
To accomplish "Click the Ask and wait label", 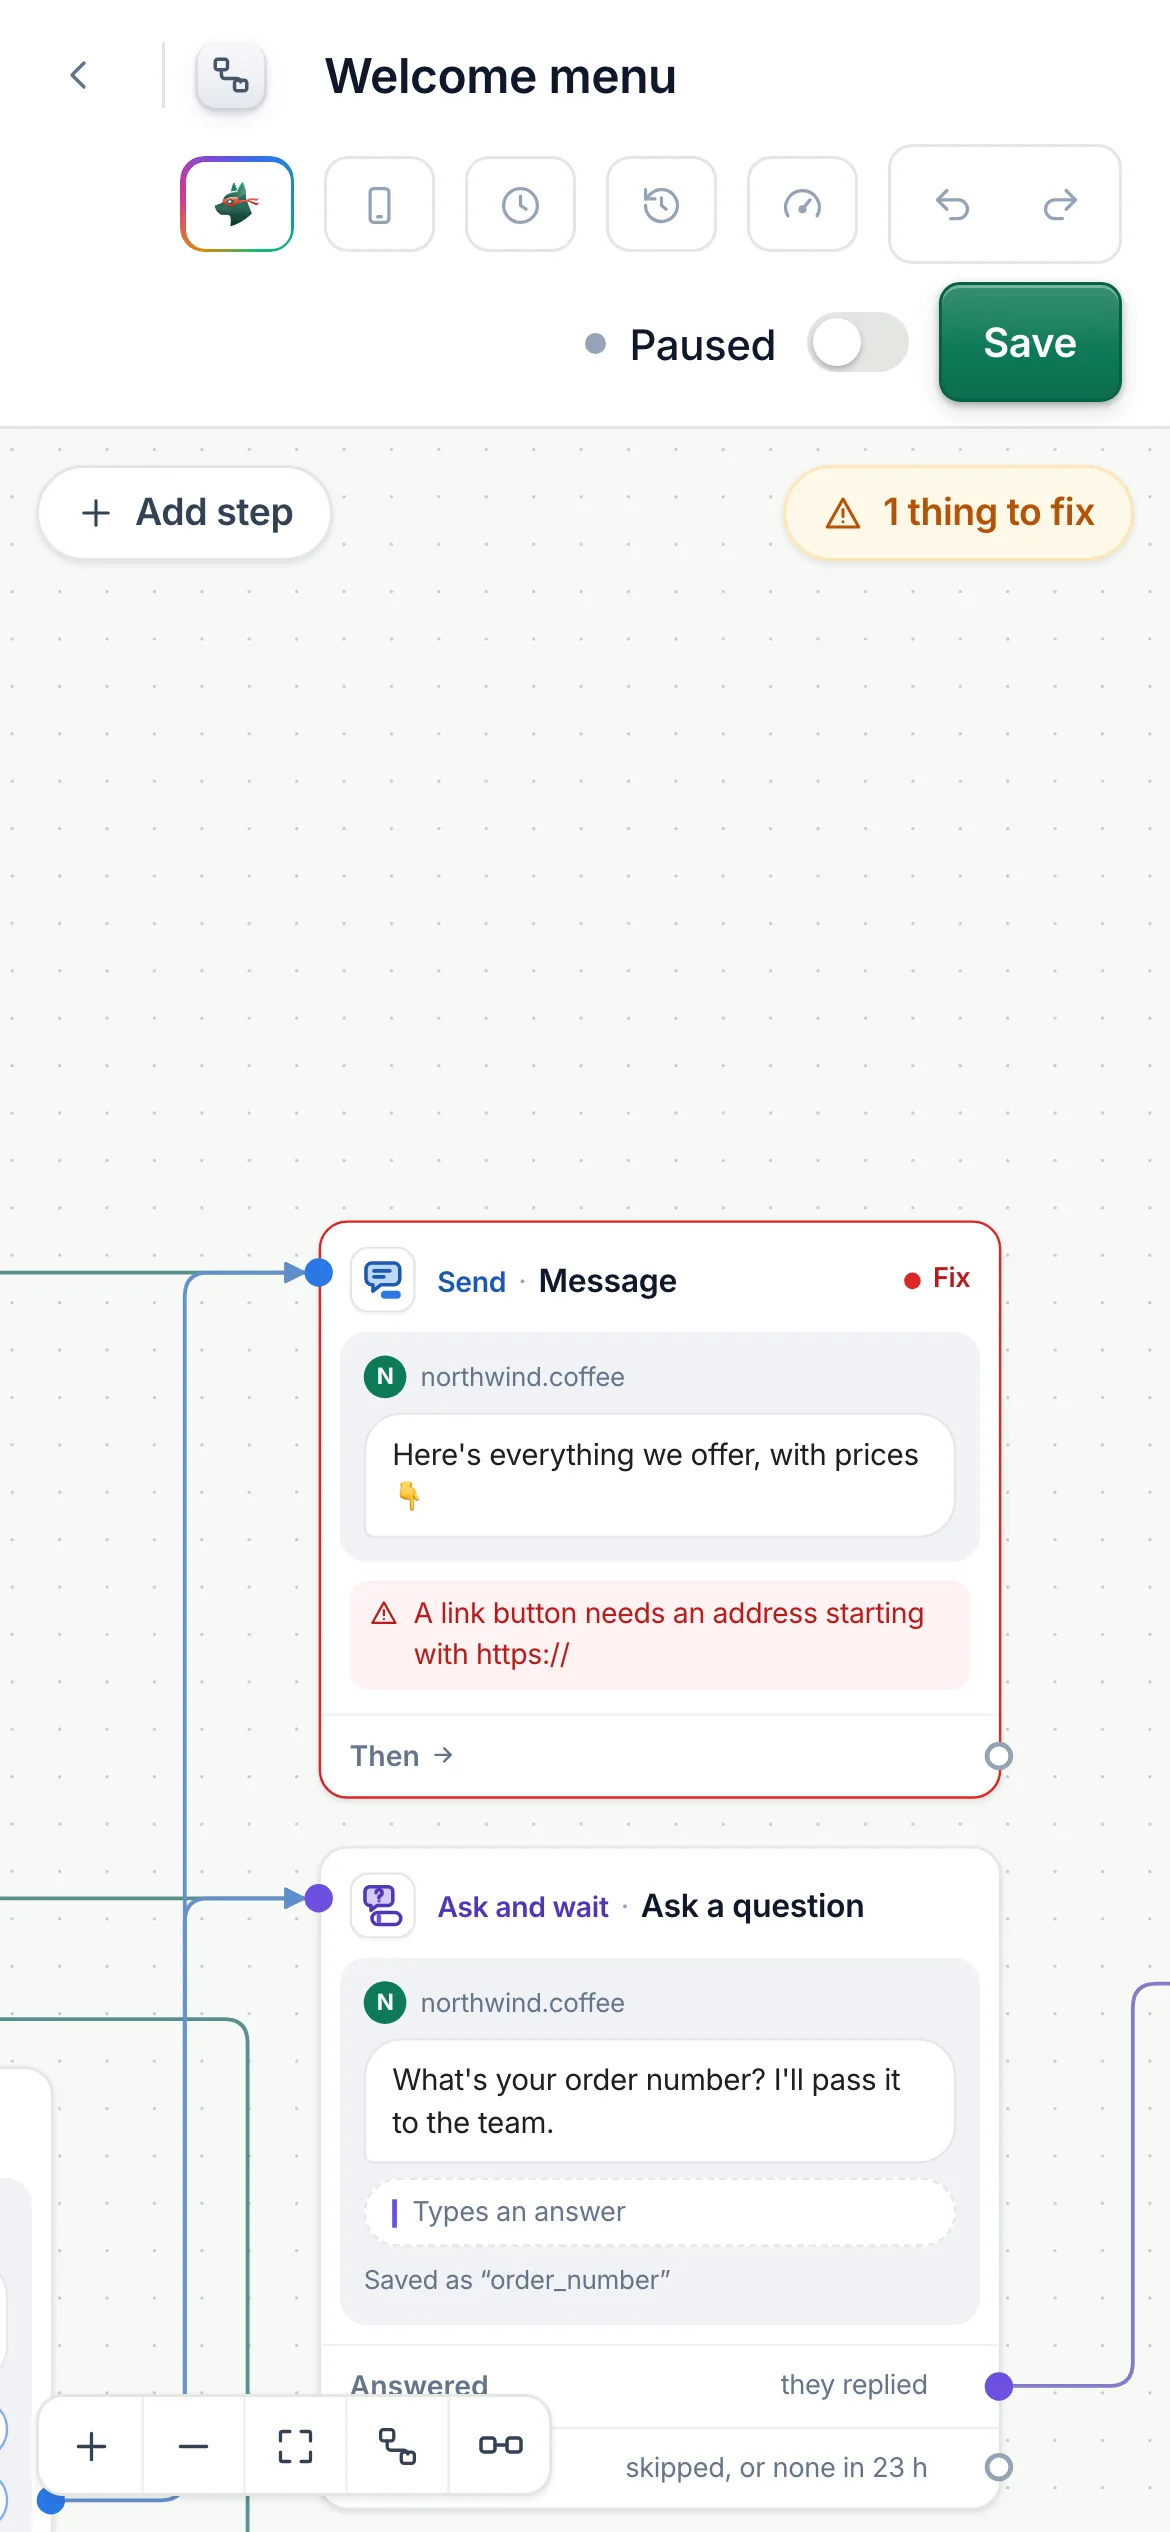I will [523, 1907].
